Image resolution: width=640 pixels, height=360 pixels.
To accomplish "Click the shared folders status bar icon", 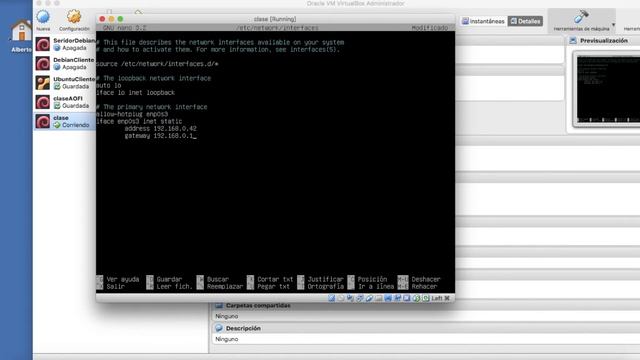I will (378, 298).
